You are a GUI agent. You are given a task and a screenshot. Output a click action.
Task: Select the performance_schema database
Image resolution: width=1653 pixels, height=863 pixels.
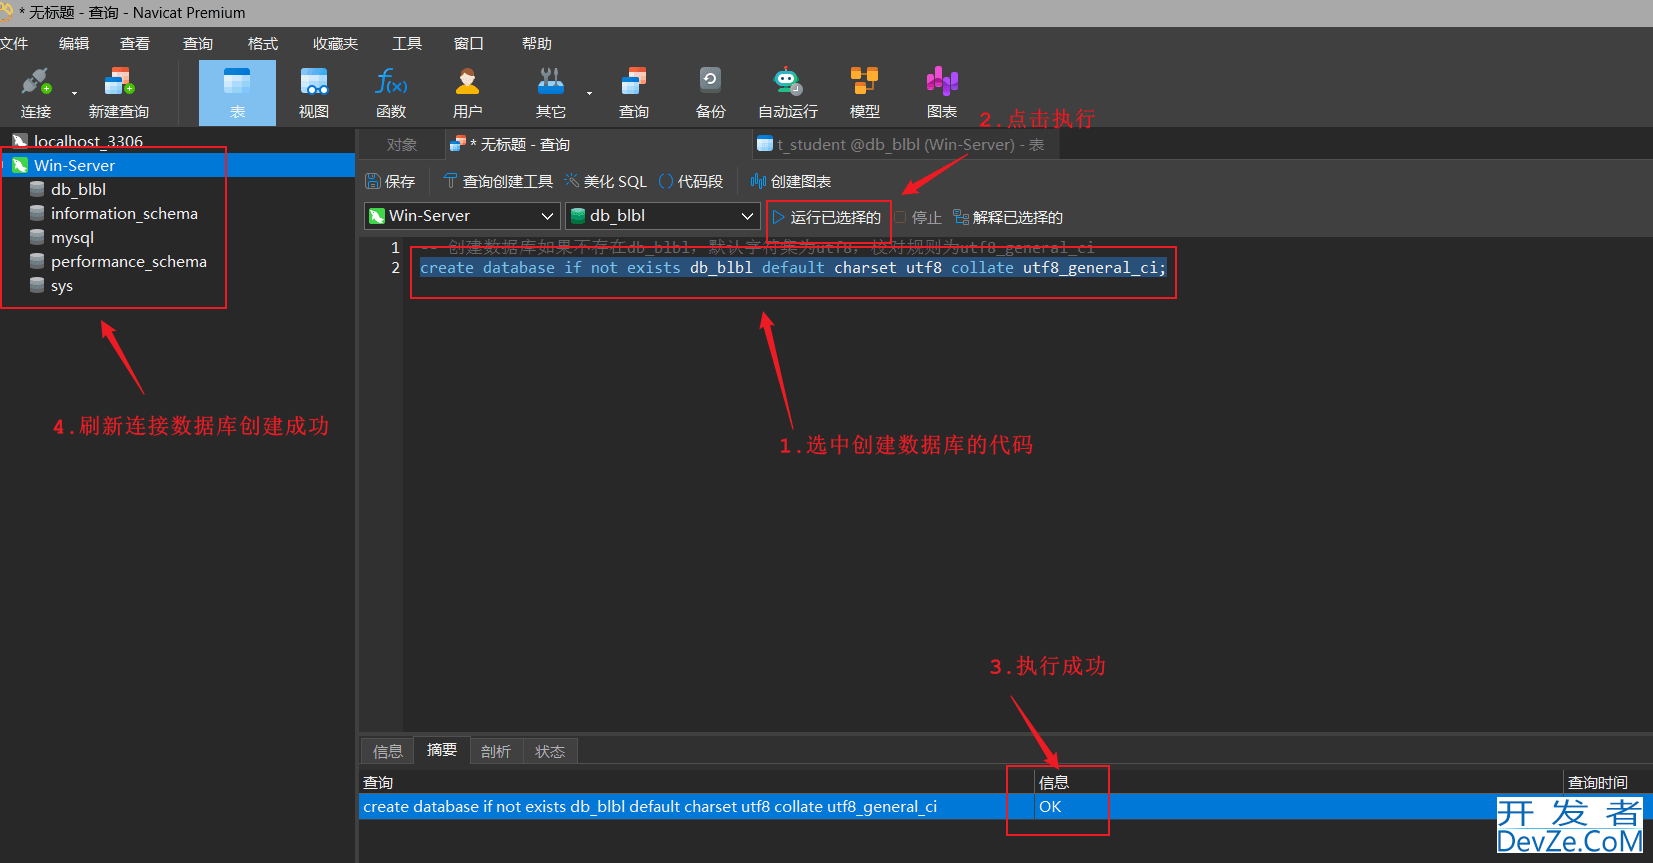point(129,261)
